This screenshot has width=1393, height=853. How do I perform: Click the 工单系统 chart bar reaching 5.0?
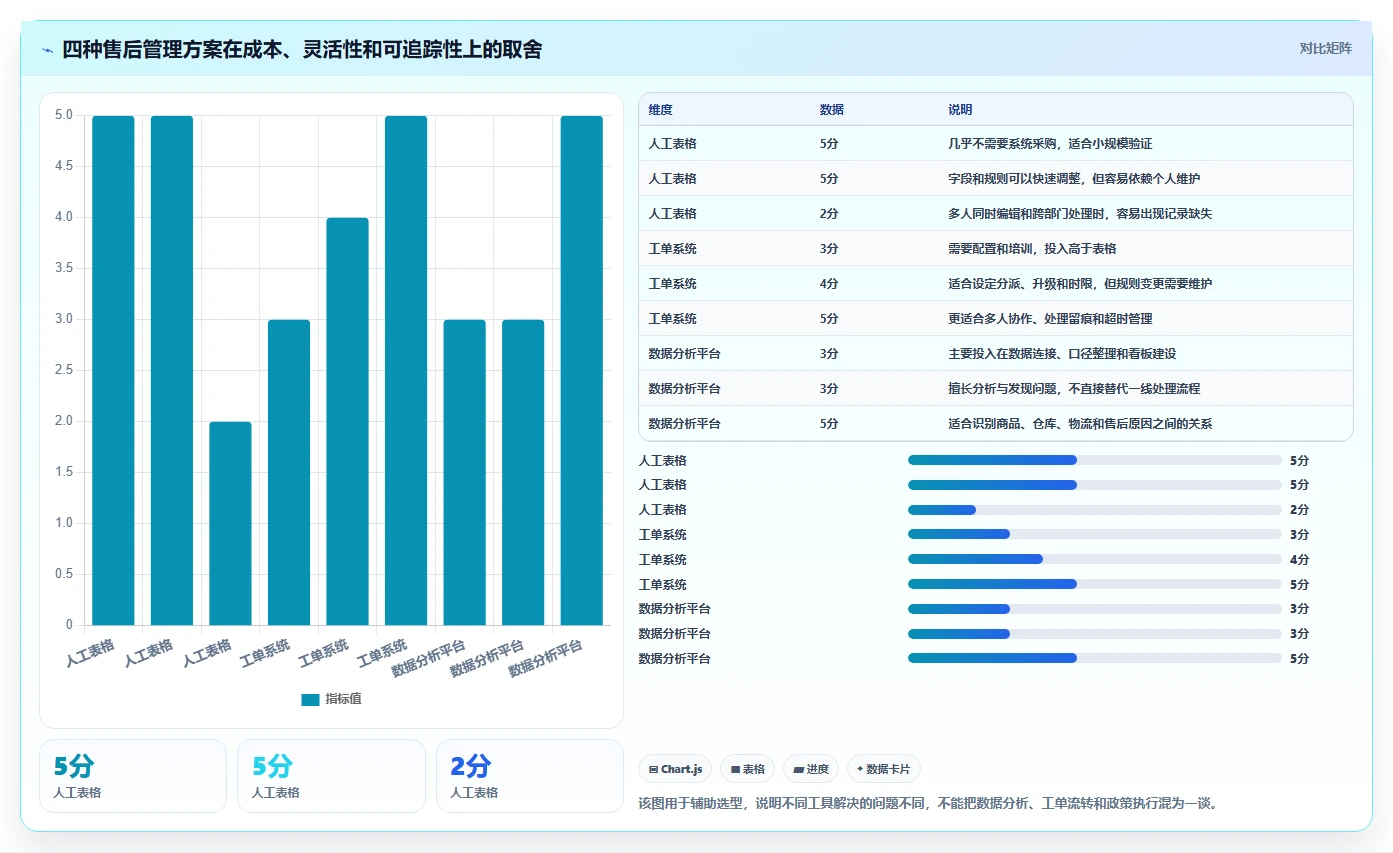406,370
